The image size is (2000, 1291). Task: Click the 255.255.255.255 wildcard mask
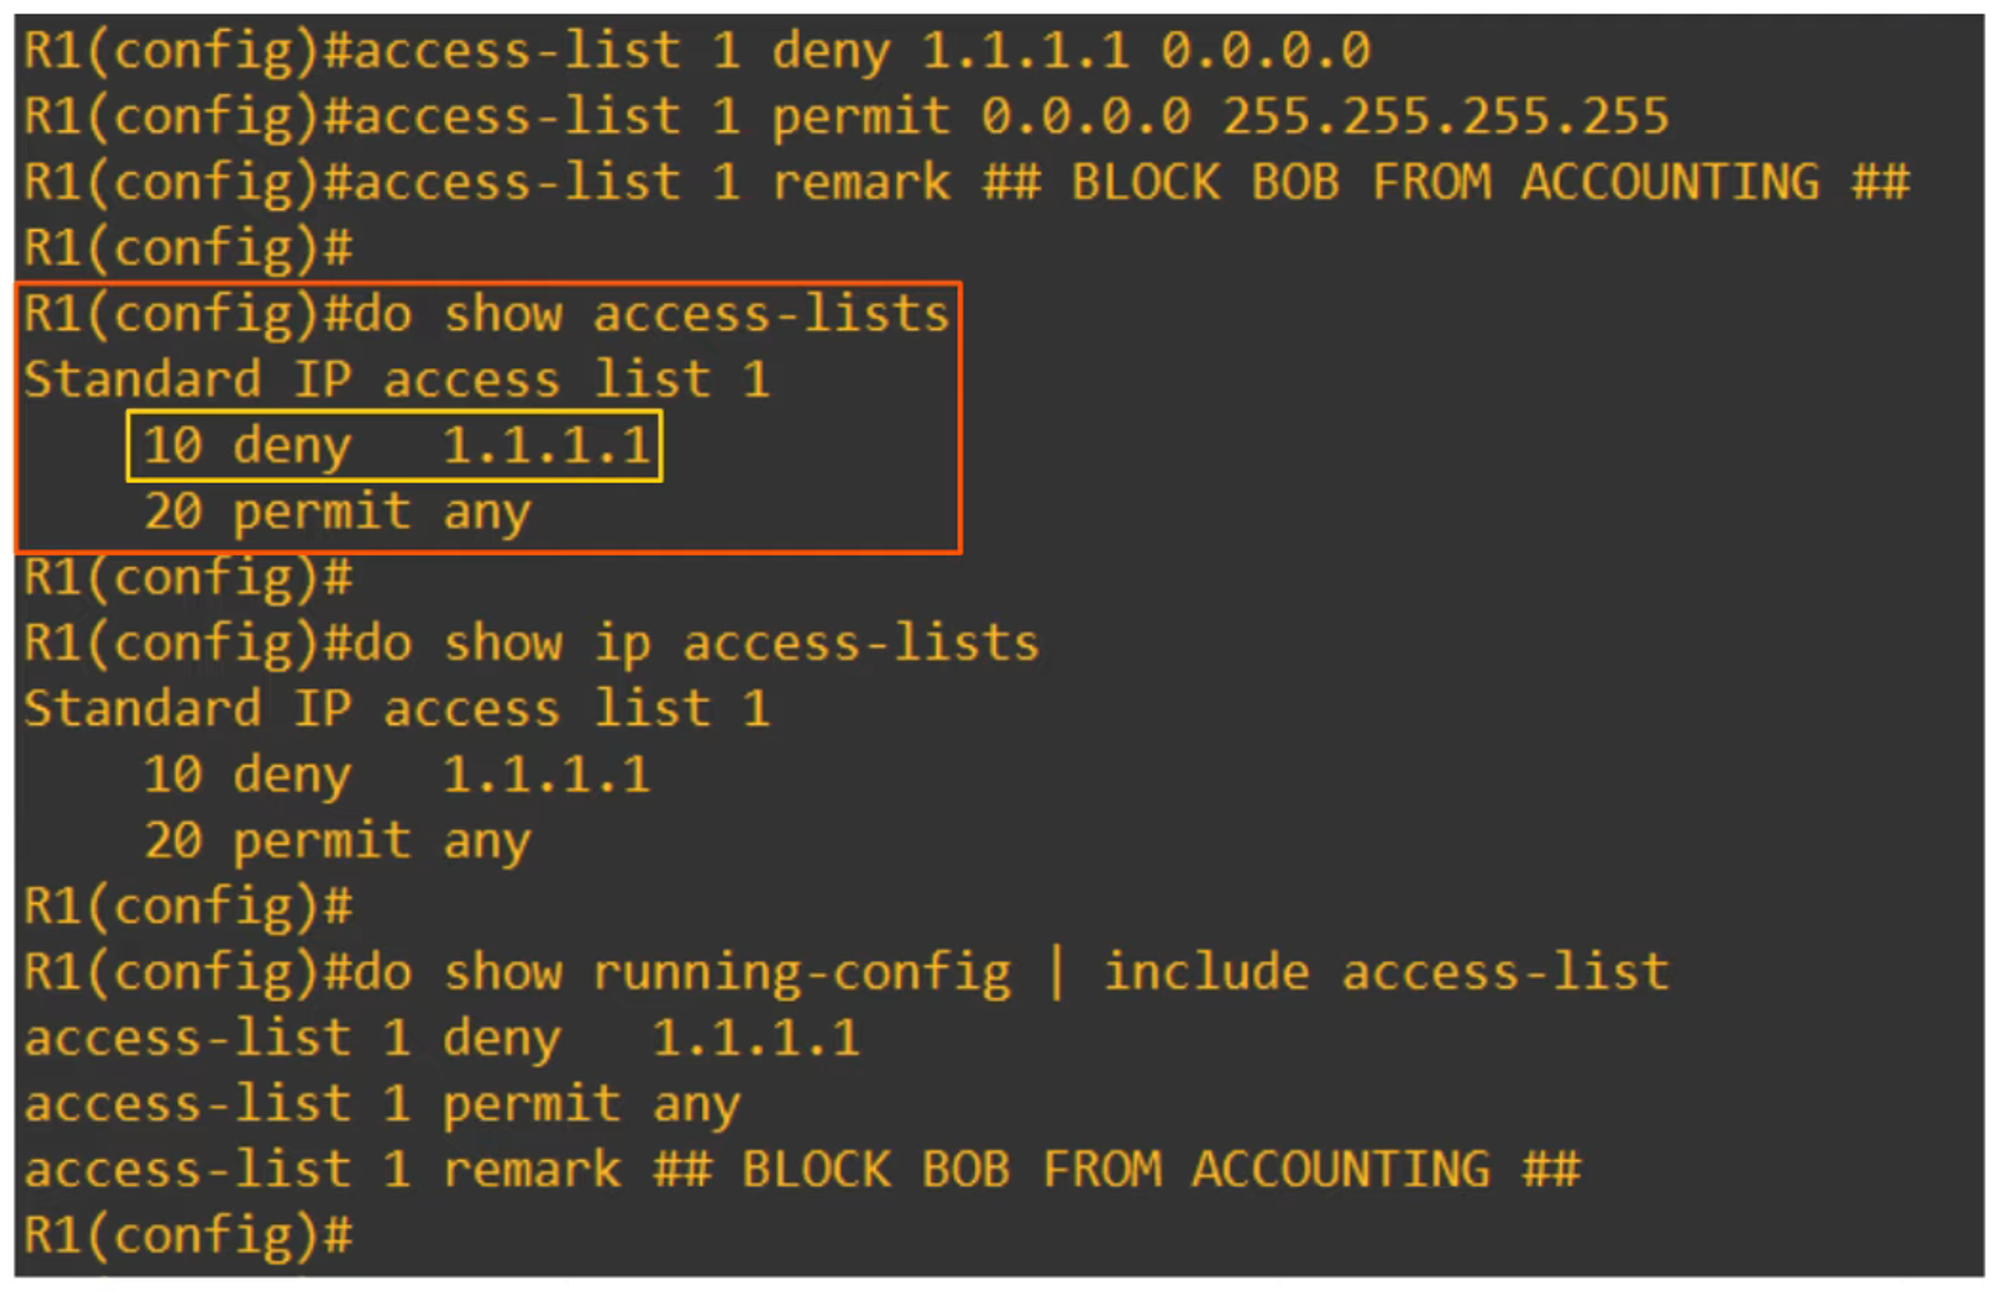coord(1446,116)
